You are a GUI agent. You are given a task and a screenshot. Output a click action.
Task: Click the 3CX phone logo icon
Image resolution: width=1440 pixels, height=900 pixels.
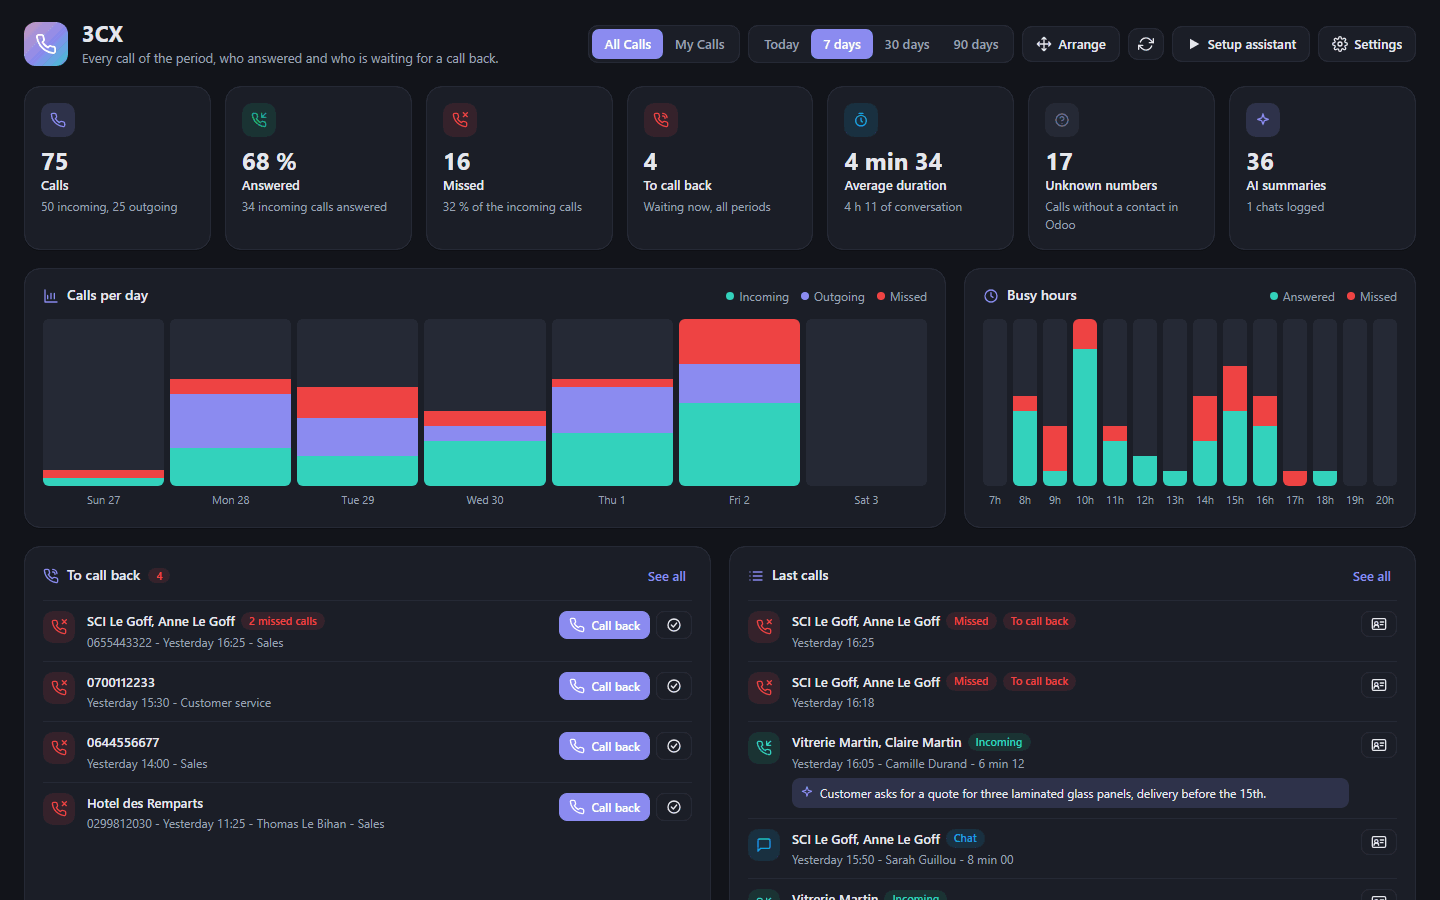coord(46,44)
